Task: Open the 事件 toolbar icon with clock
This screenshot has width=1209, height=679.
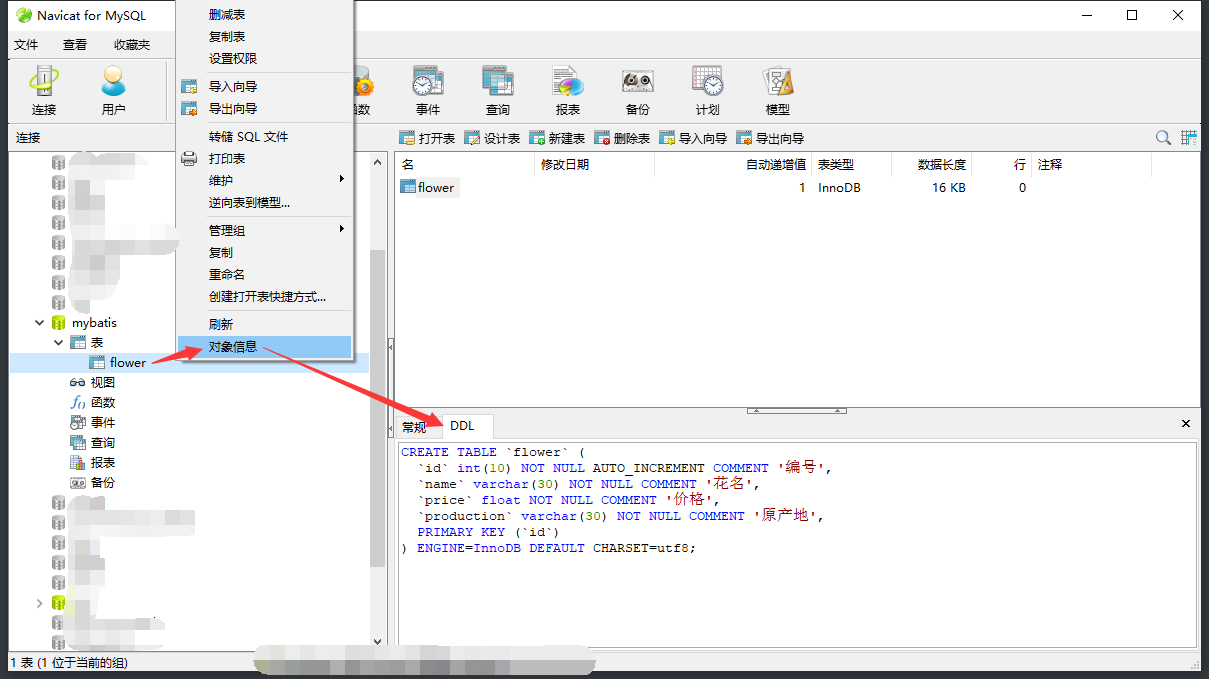Action: pyautogui.click(x=428, y=91)
